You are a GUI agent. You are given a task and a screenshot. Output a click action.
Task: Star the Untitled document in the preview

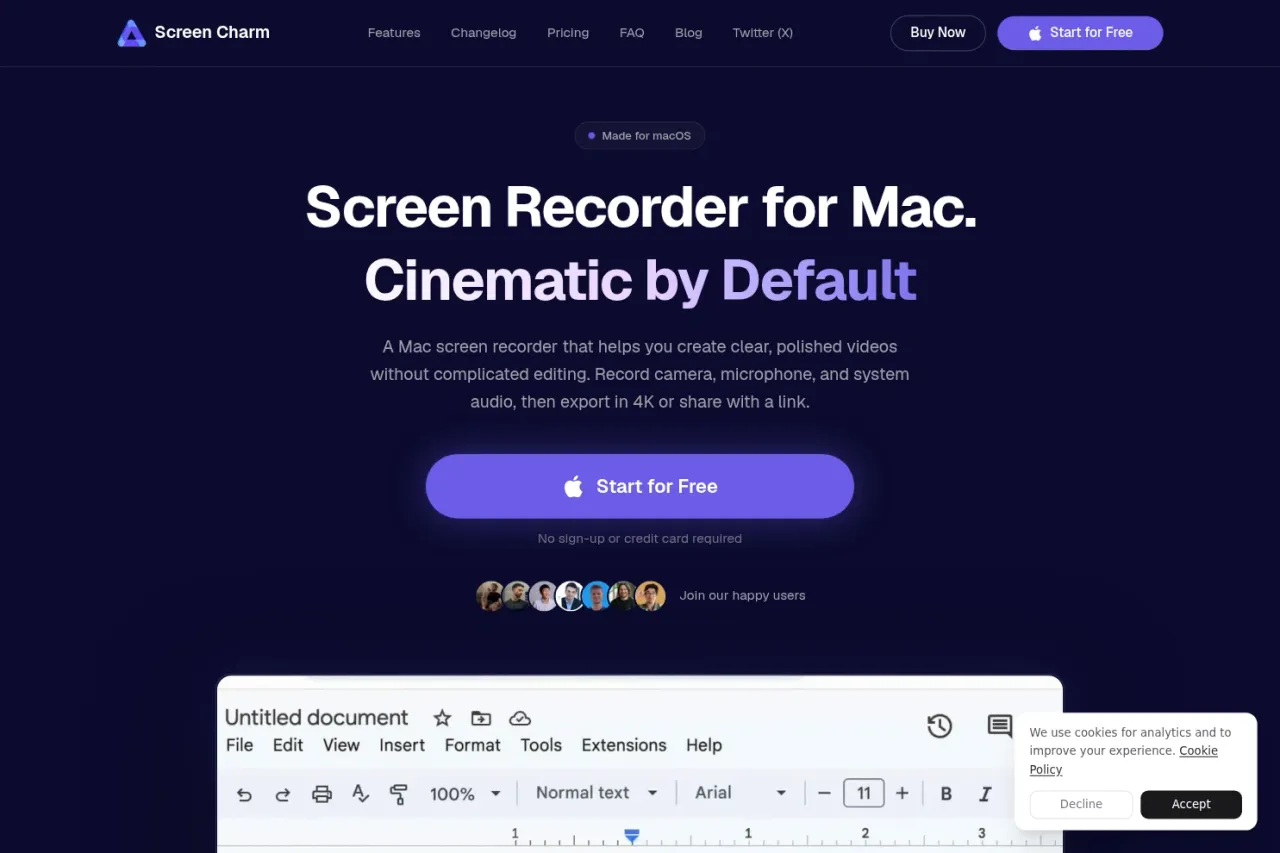pos(442,718)
